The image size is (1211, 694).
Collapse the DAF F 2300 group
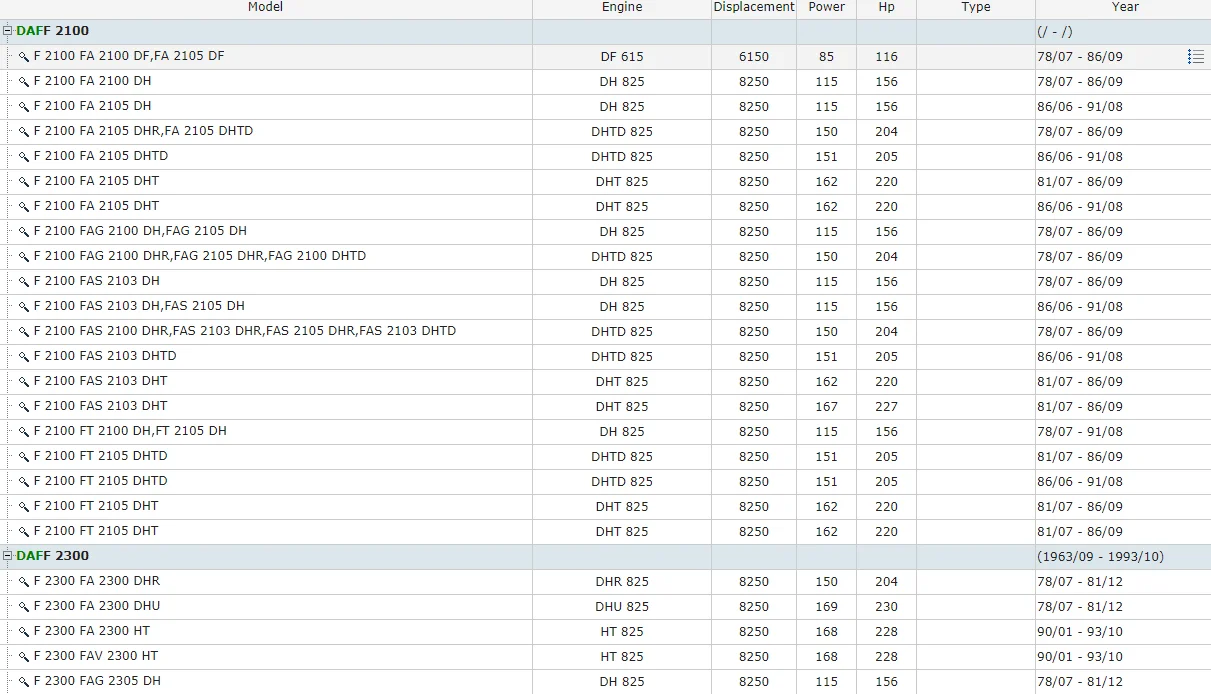(x=8, y=556)
